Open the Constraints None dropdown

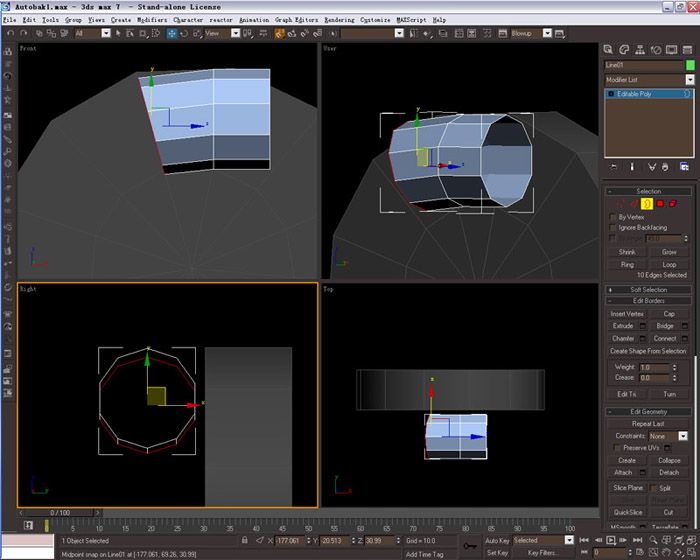coord(683,436)
